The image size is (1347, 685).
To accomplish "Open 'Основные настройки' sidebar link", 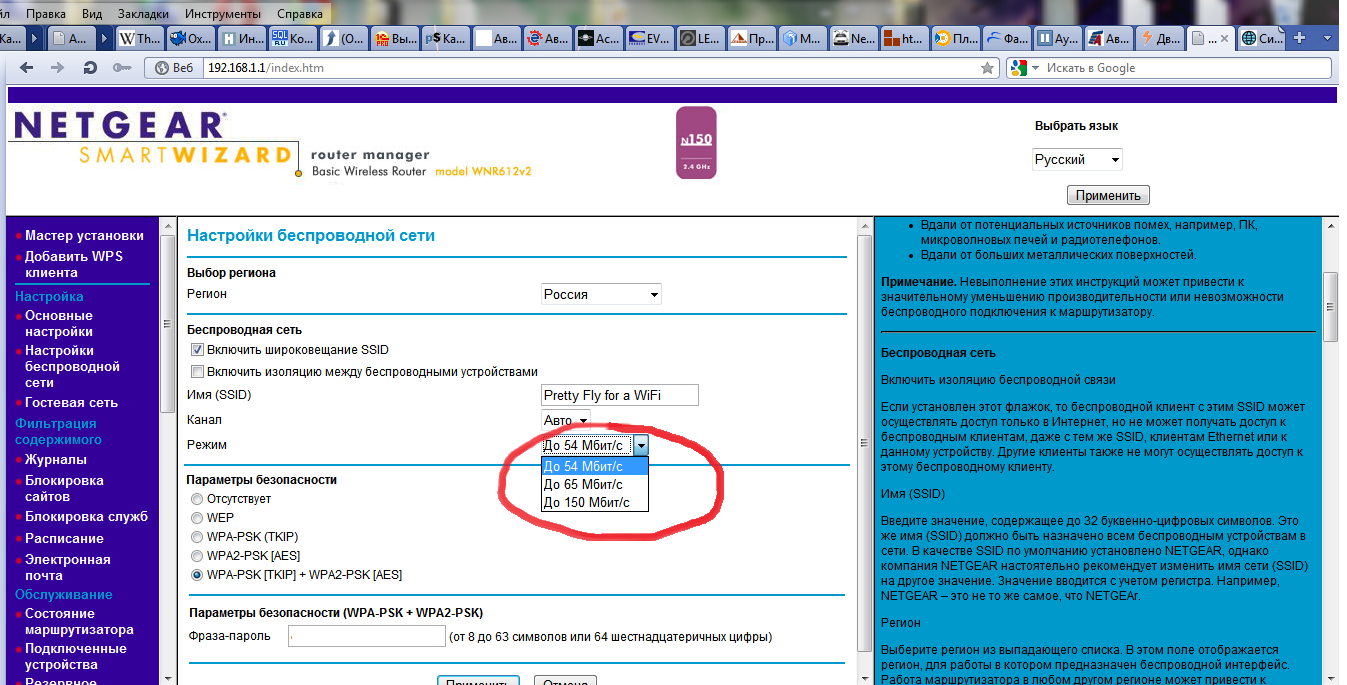I will click(59, 323).
